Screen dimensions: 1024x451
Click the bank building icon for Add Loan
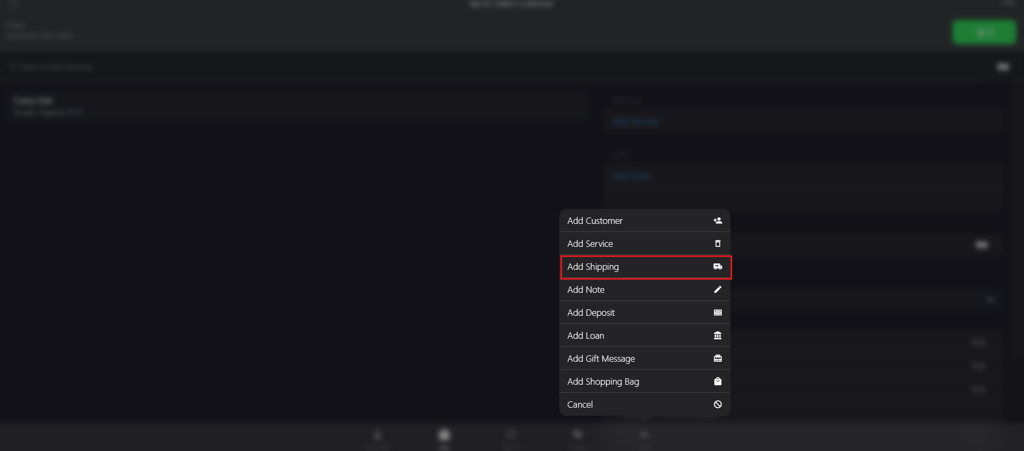[718, 335]
